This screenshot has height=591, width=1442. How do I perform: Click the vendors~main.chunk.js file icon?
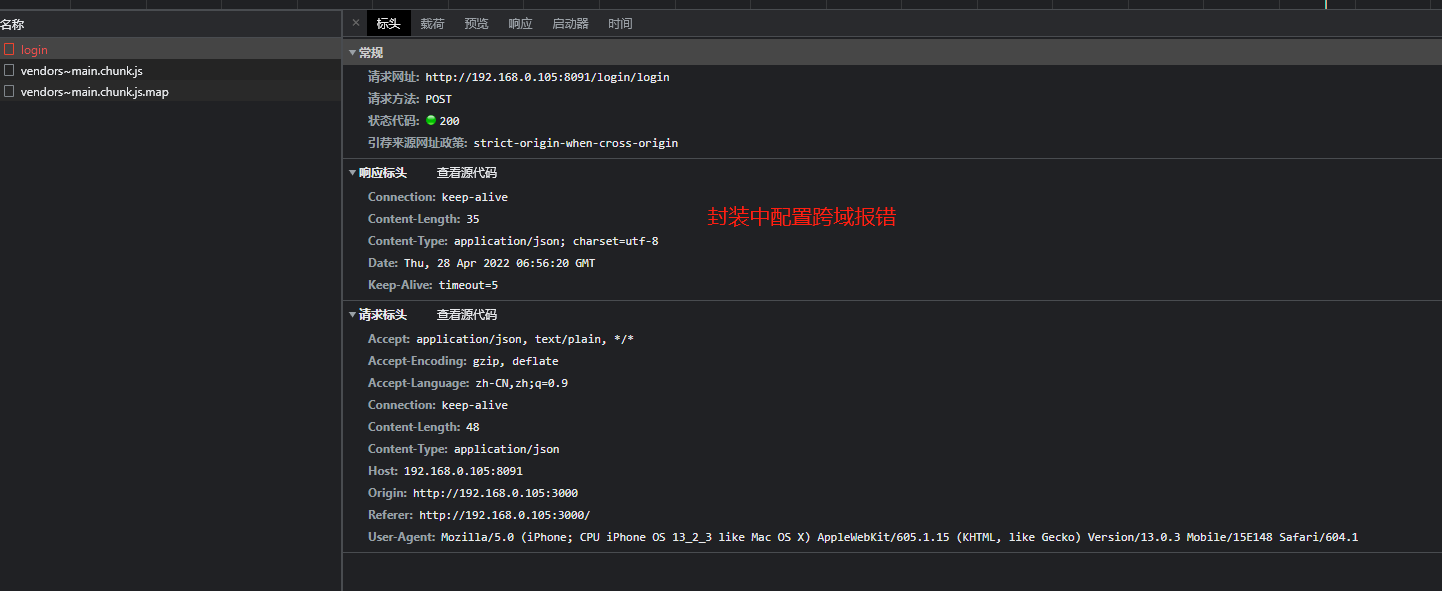coord(9,70)
